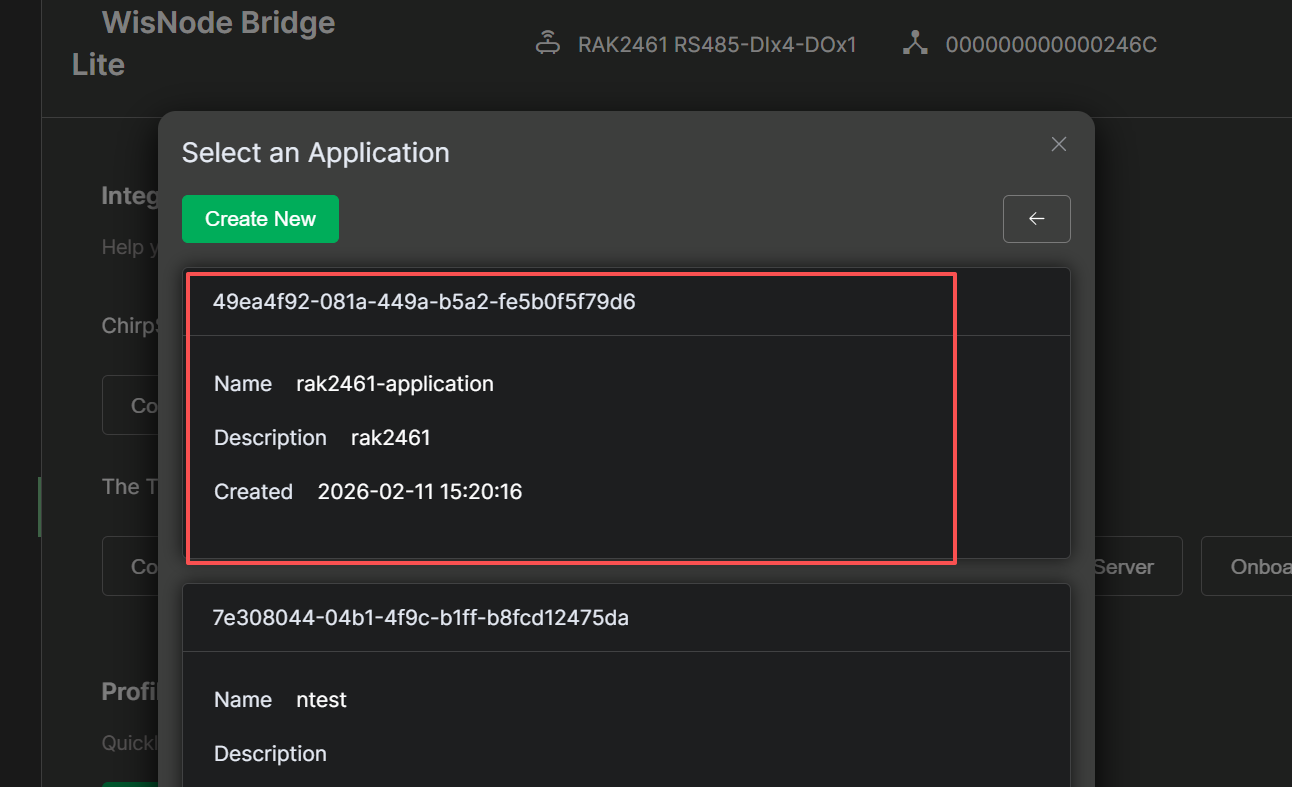The width and height of the screenshot is (1292, 787).
Task: Click the node EUI icon beside 000000000000246C
Action: [915, 44]
